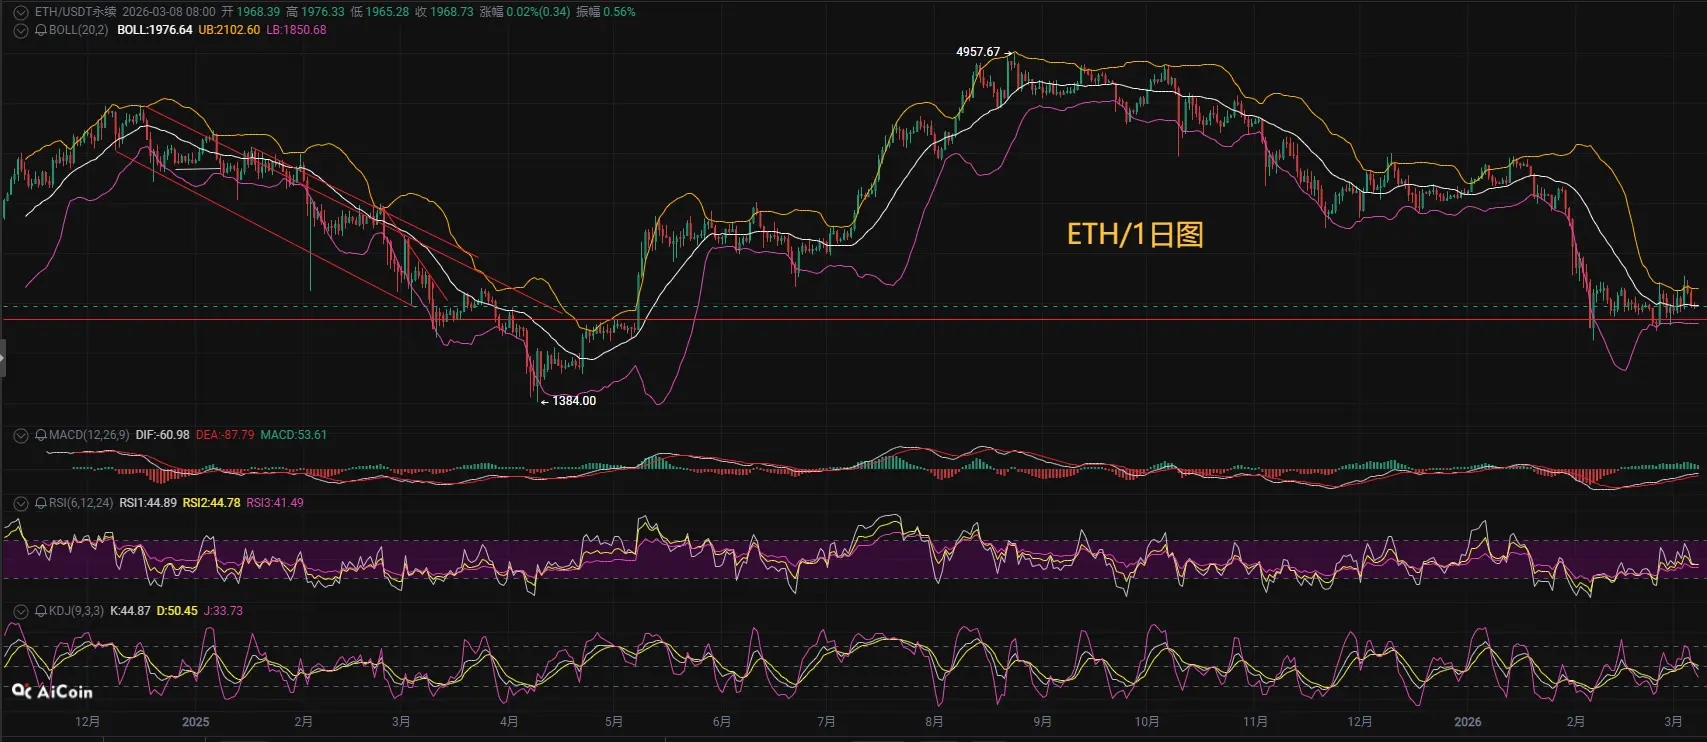The height and width of the screenshot is (742, 1707).
Task: Click the 11月 label on the time axis
Action: tap(1255, 722)
